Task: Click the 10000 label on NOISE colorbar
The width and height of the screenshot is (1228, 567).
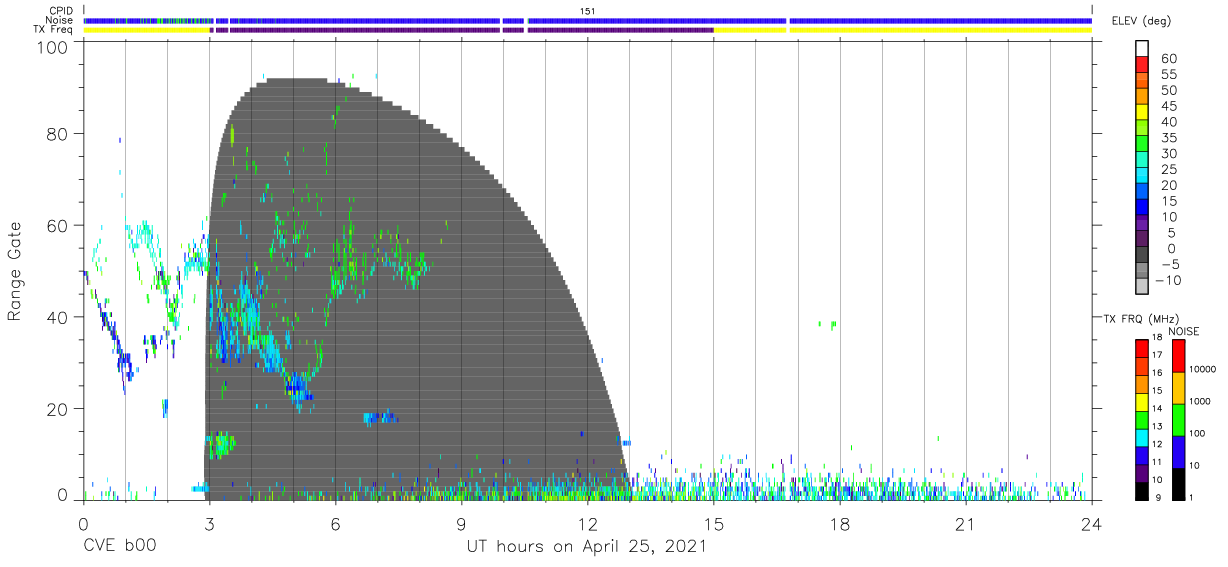Action: pyautogui.click(x=1202, y=369)
